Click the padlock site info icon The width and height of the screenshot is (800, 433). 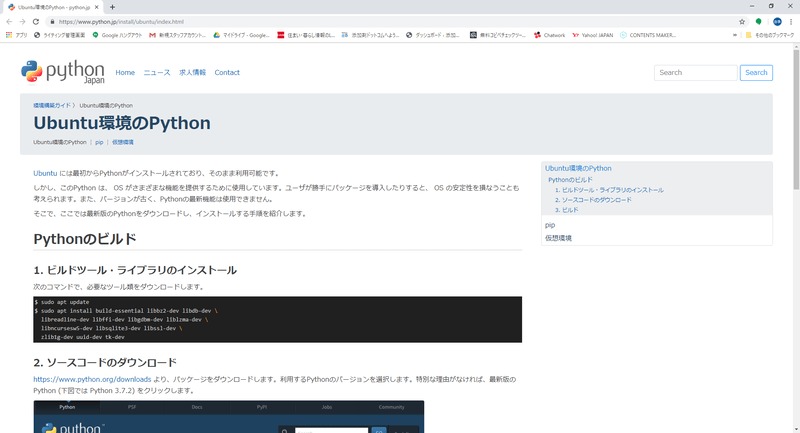tap(52, 22)
